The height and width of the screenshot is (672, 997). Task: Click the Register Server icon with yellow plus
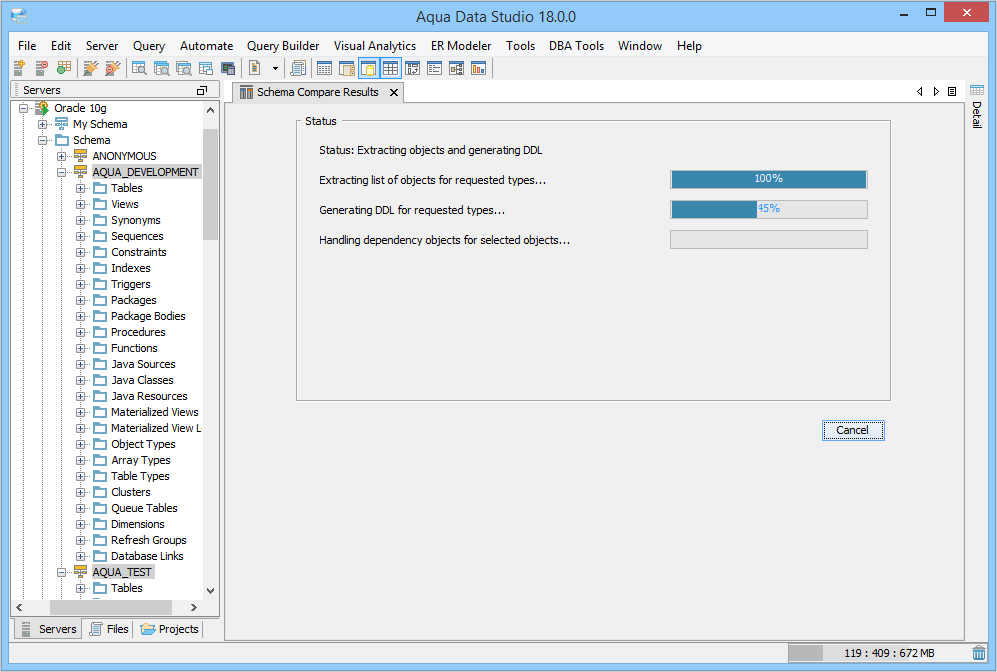point(19,68)
